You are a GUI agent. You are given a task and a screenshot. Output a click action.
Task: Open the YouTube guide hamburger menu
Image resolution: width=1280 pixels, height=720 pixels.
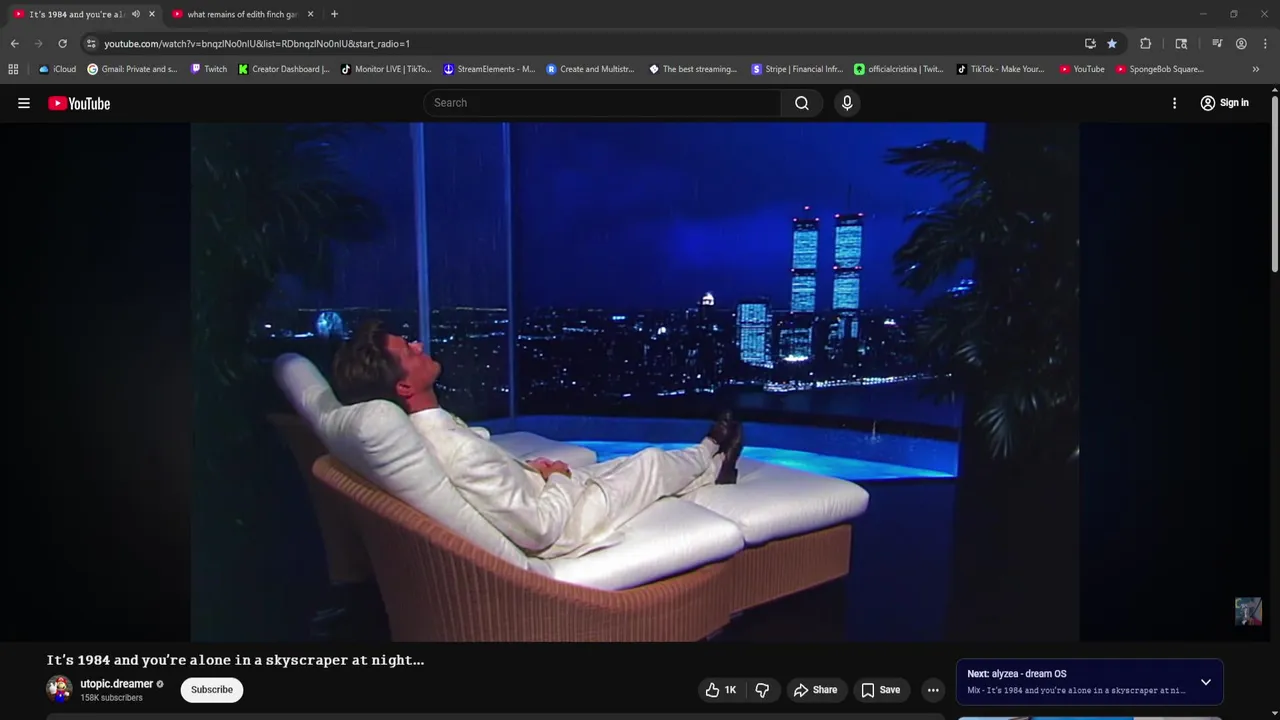click(24, 103)
